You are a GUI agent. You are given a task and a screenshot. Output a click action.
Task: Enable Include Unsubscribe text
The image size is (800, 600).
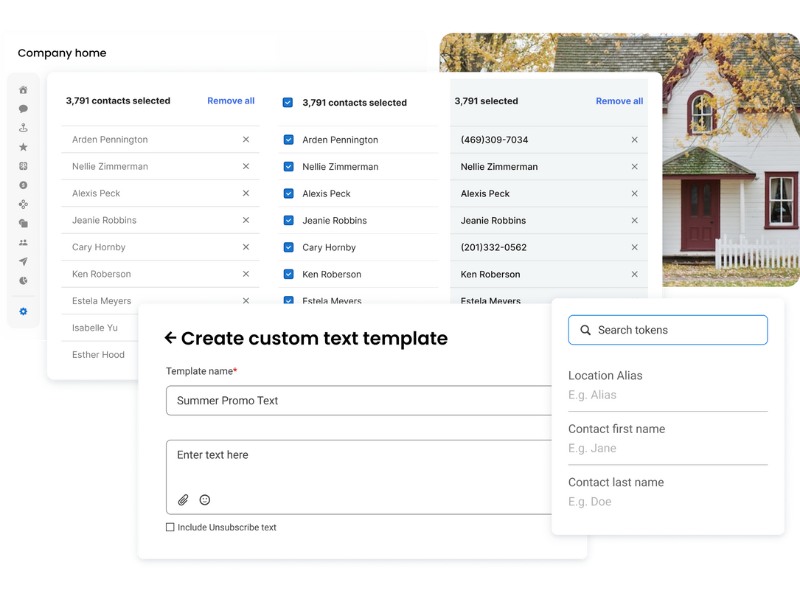(172, 527)
